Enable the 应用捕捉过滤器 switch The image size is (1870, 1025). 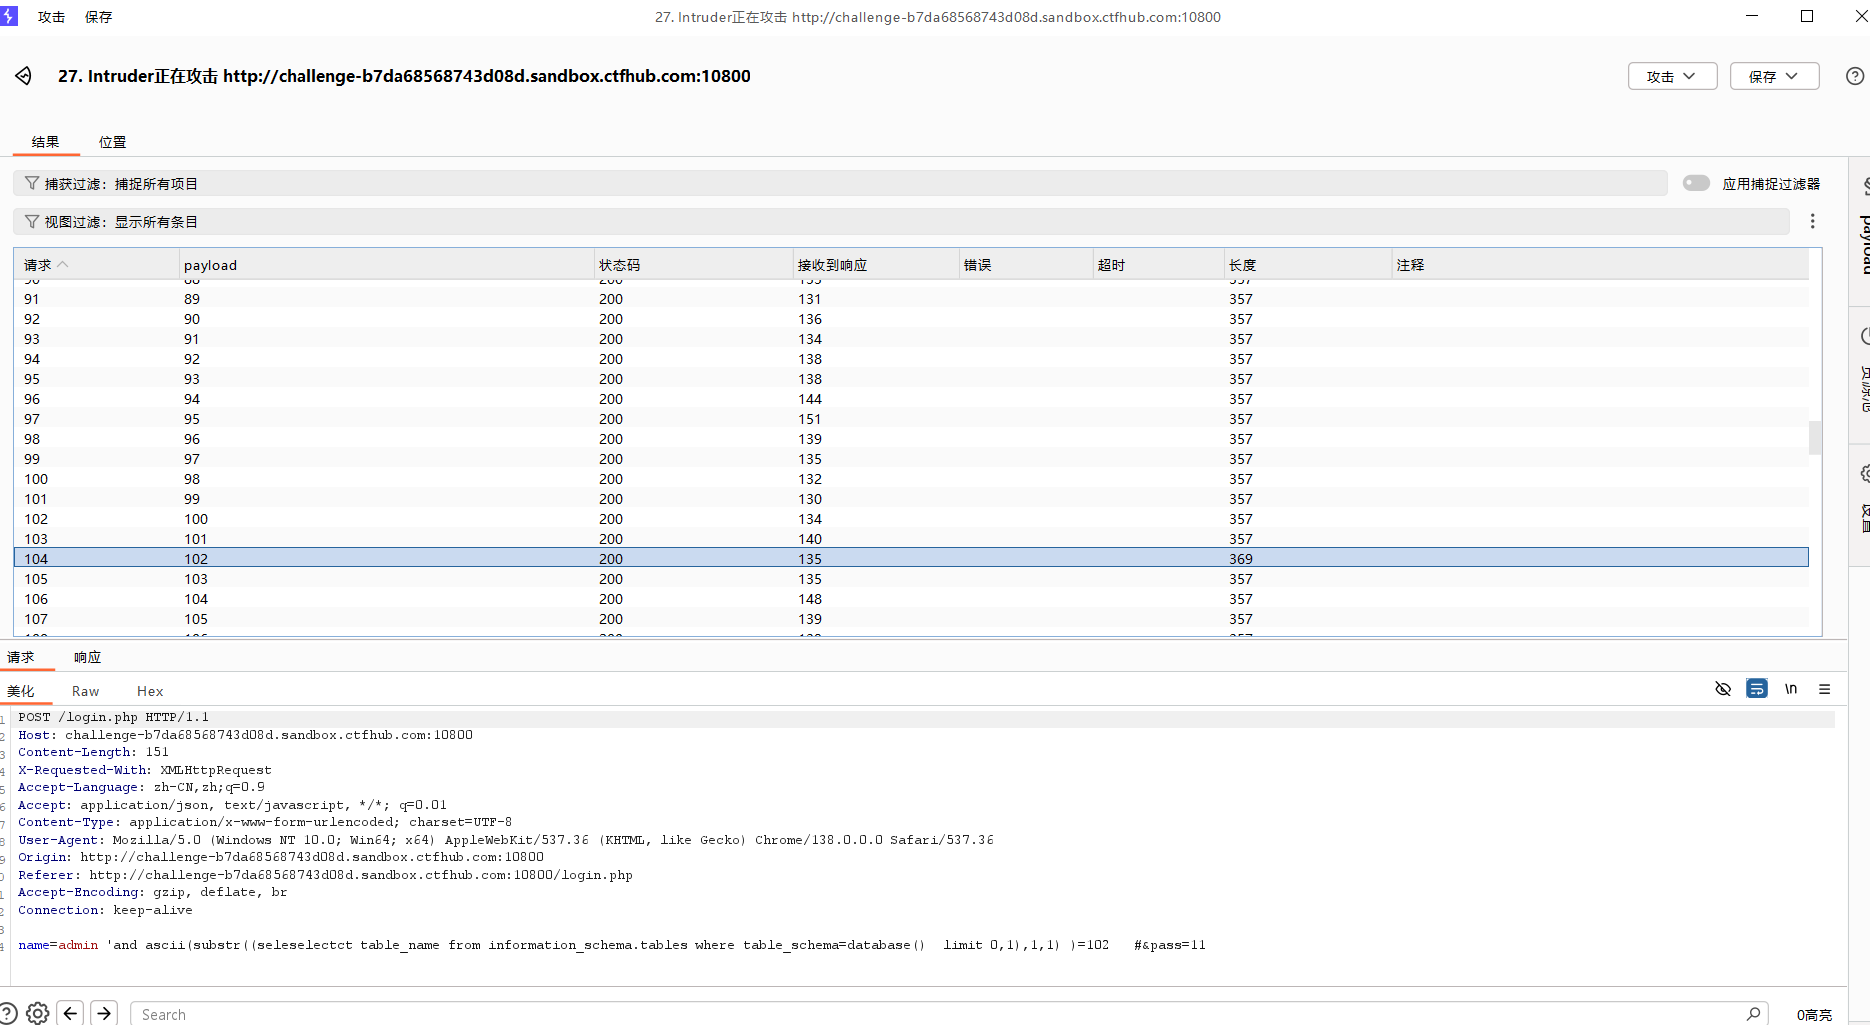(x=1696, y=183)
